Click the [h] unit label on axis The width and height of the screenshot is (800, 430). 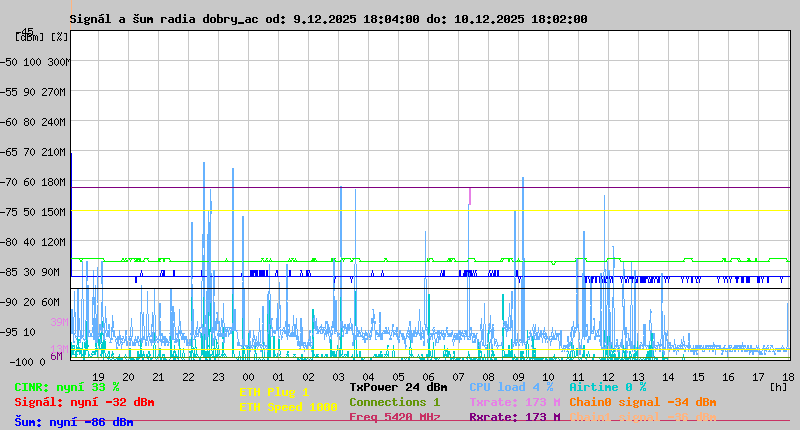(x=778, y=387)
